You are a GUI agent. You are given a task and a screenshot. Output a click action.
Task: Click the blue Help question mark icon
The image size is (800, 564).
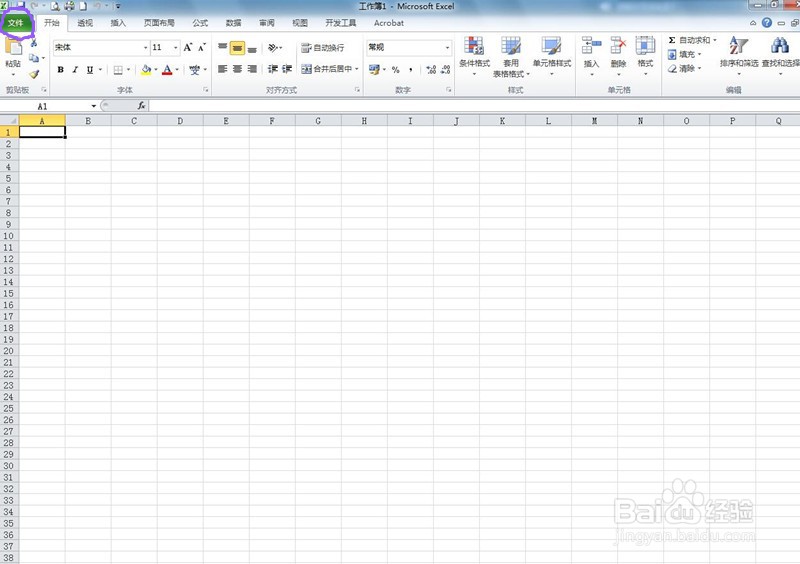766,22
